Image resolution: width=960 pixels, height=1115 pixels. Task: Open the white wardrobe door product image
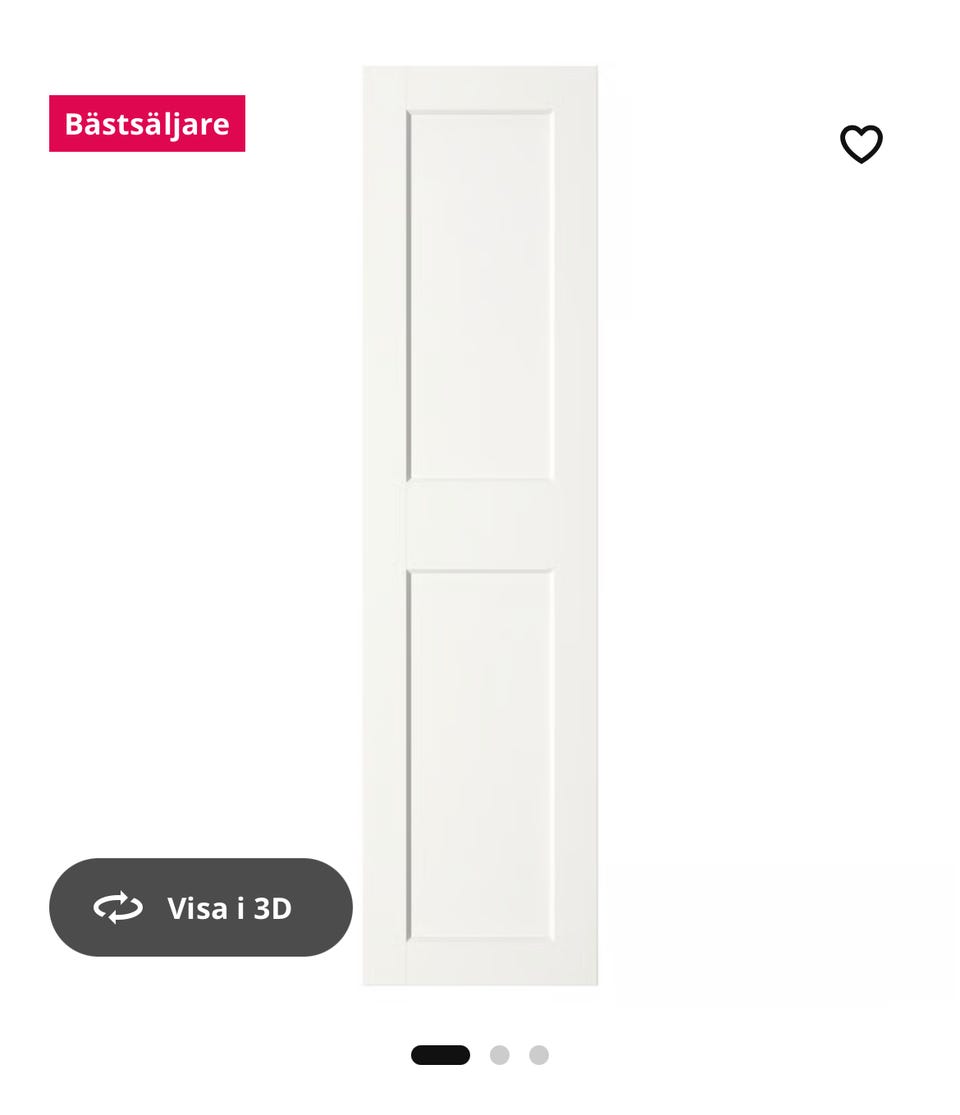(480, 526)
